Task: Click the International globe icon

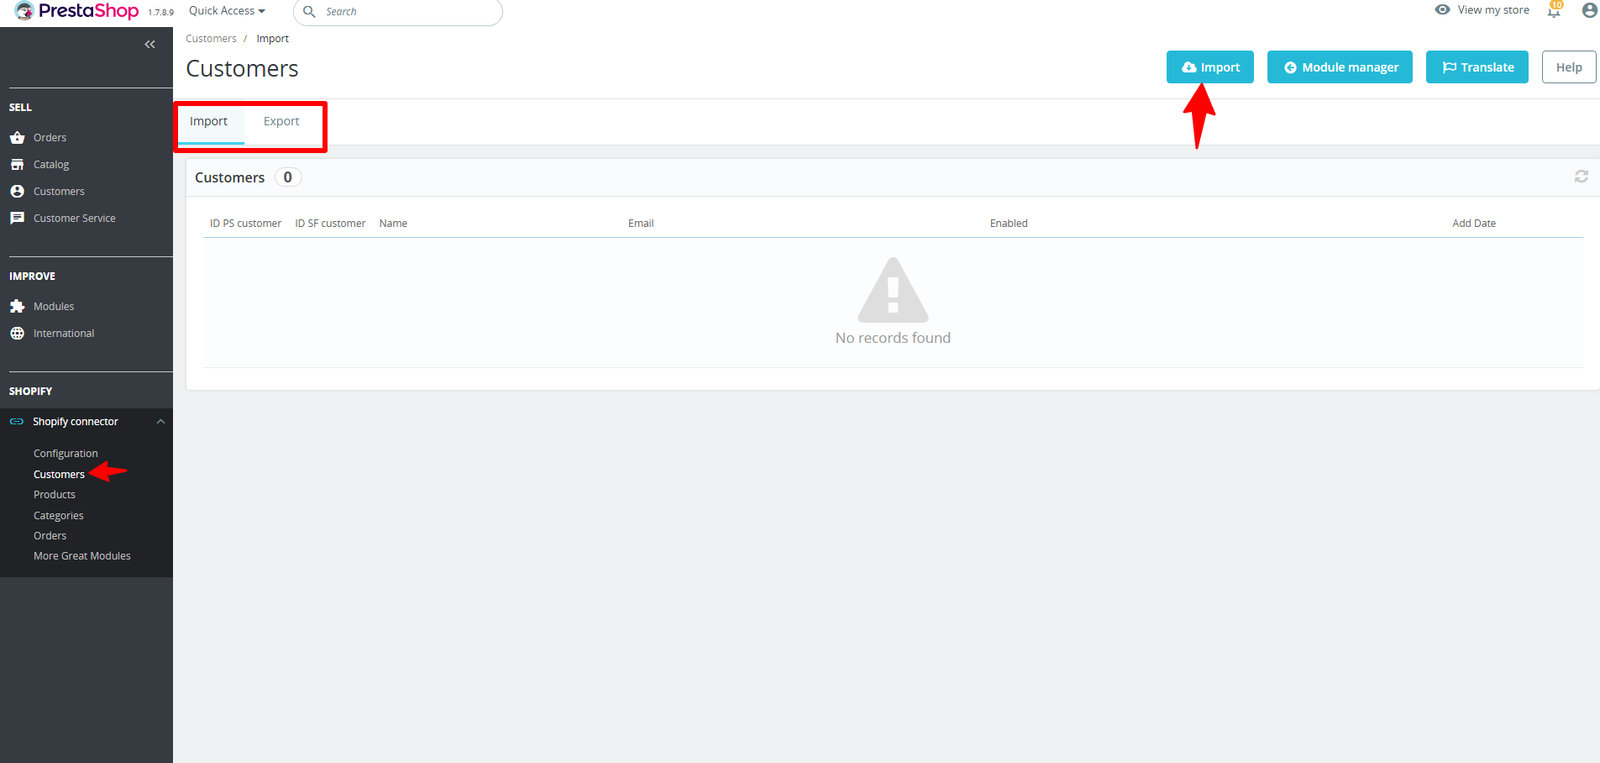Action: pyautogui.click(x=17, y=333)
